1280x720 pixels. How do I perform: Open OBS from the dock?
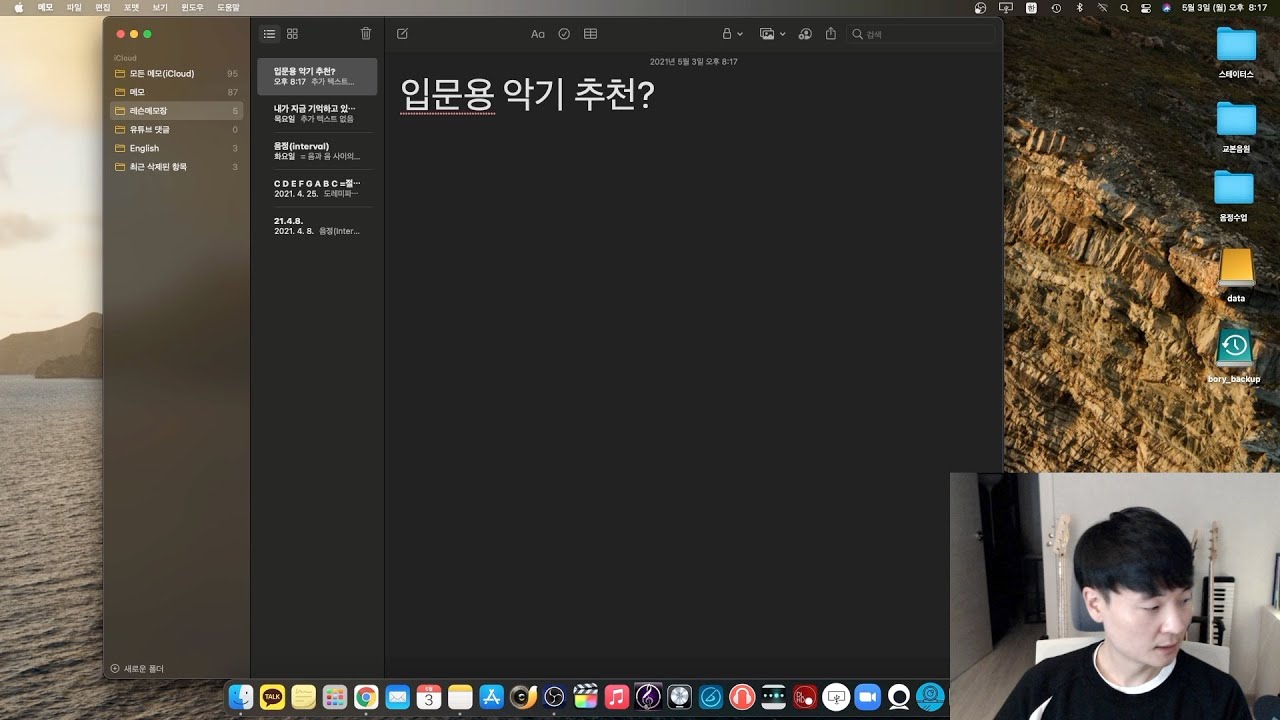[554, 697]
